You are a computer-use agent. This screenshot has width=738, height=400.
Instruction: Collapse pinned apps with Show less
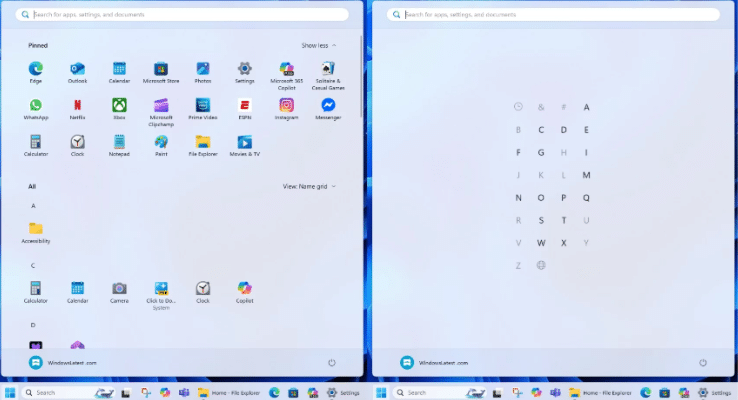pyautogui.click(x=319, y=46)
